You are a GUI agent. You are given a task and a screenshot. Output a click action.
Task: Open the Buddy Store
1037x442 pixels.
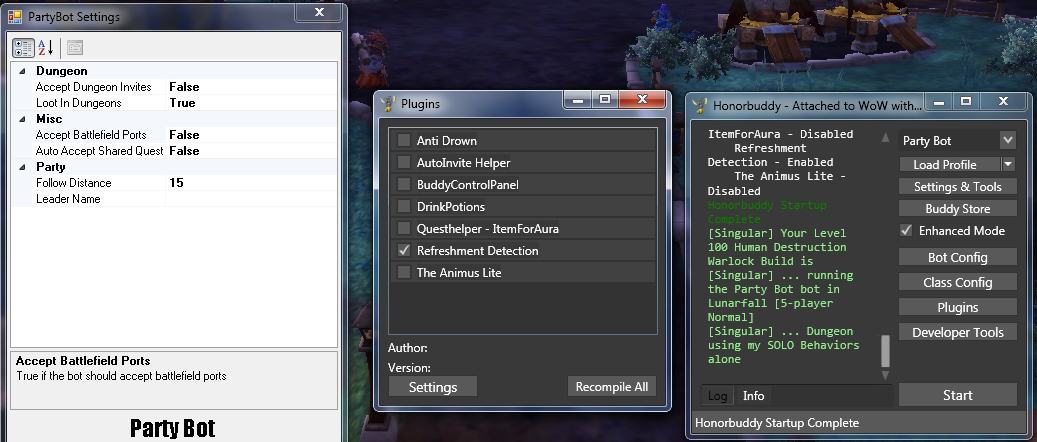point(958,208)
